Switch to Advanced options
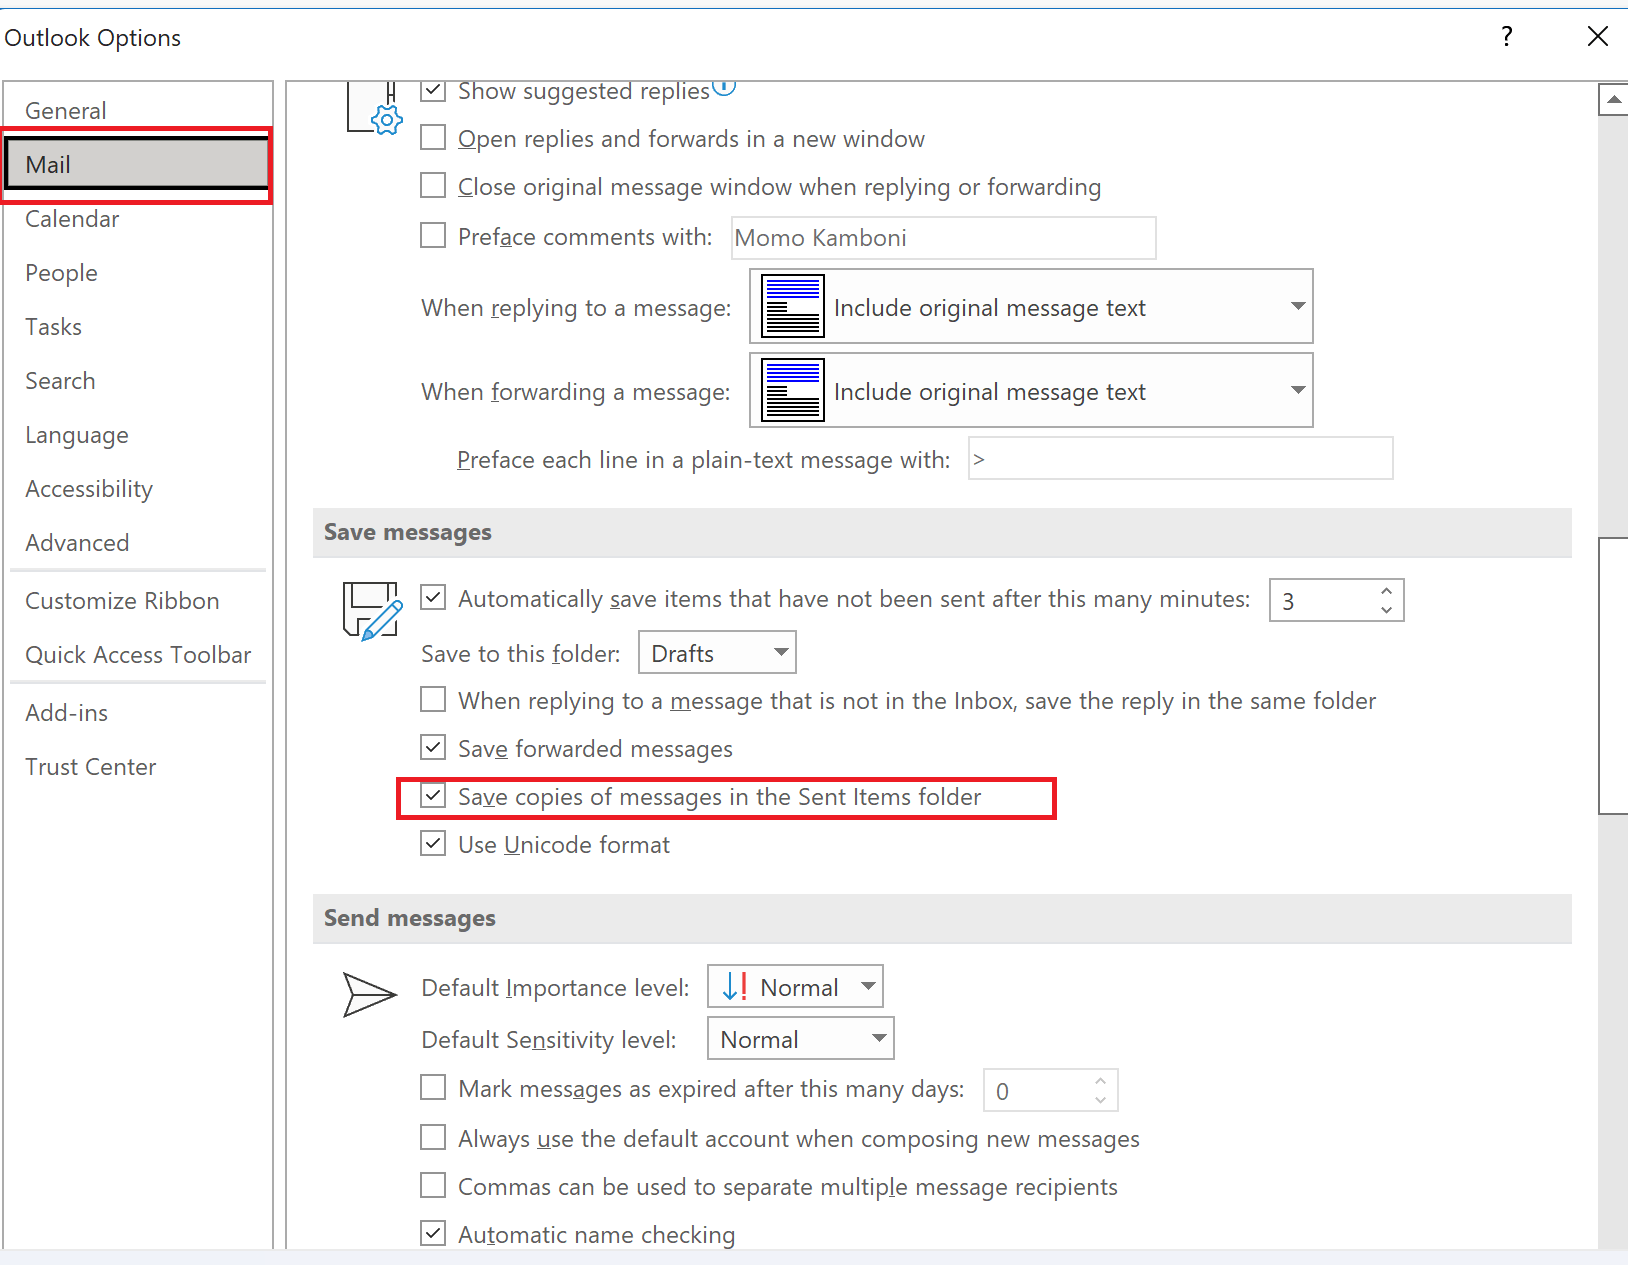The width and height of the screenshot is (1628, 1265). click(x=137, y=542)
